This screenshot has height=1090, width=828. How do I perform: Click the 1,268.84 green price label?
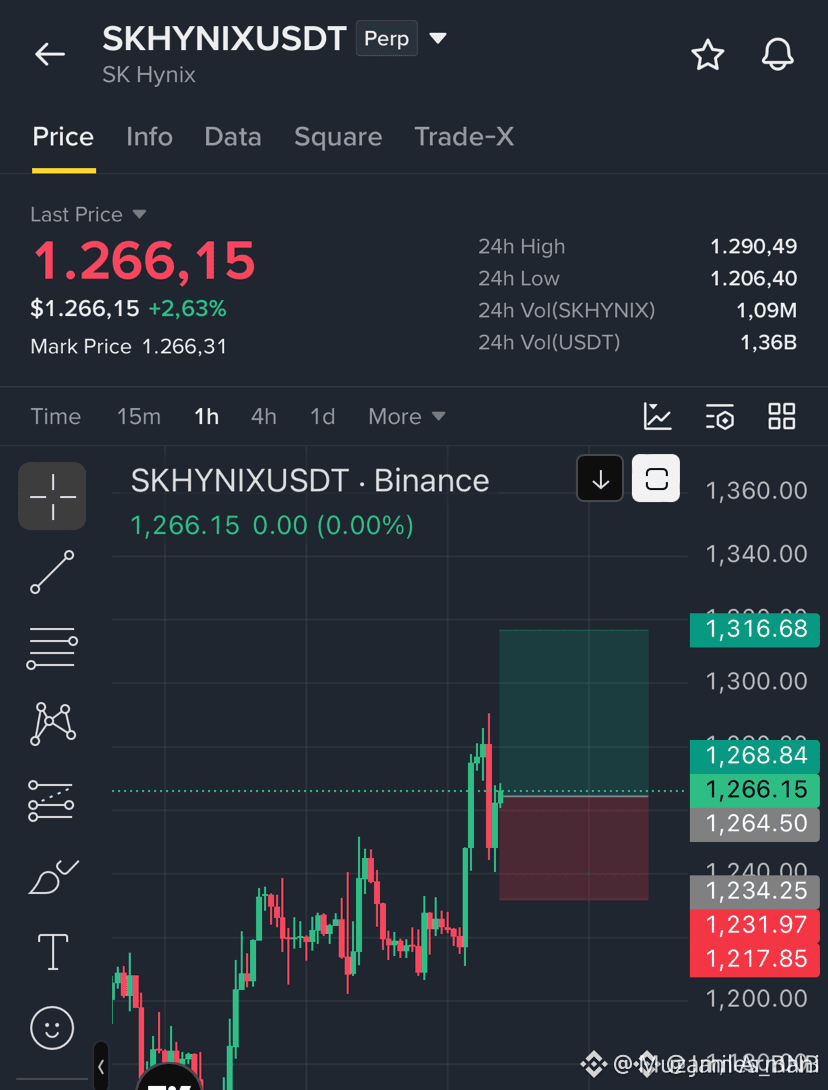755,756
